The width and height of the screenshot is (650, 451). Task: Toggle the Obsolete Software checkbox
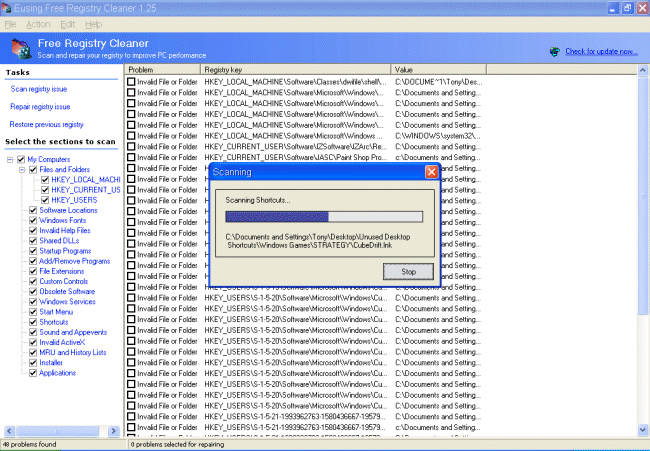coord(33,291)
